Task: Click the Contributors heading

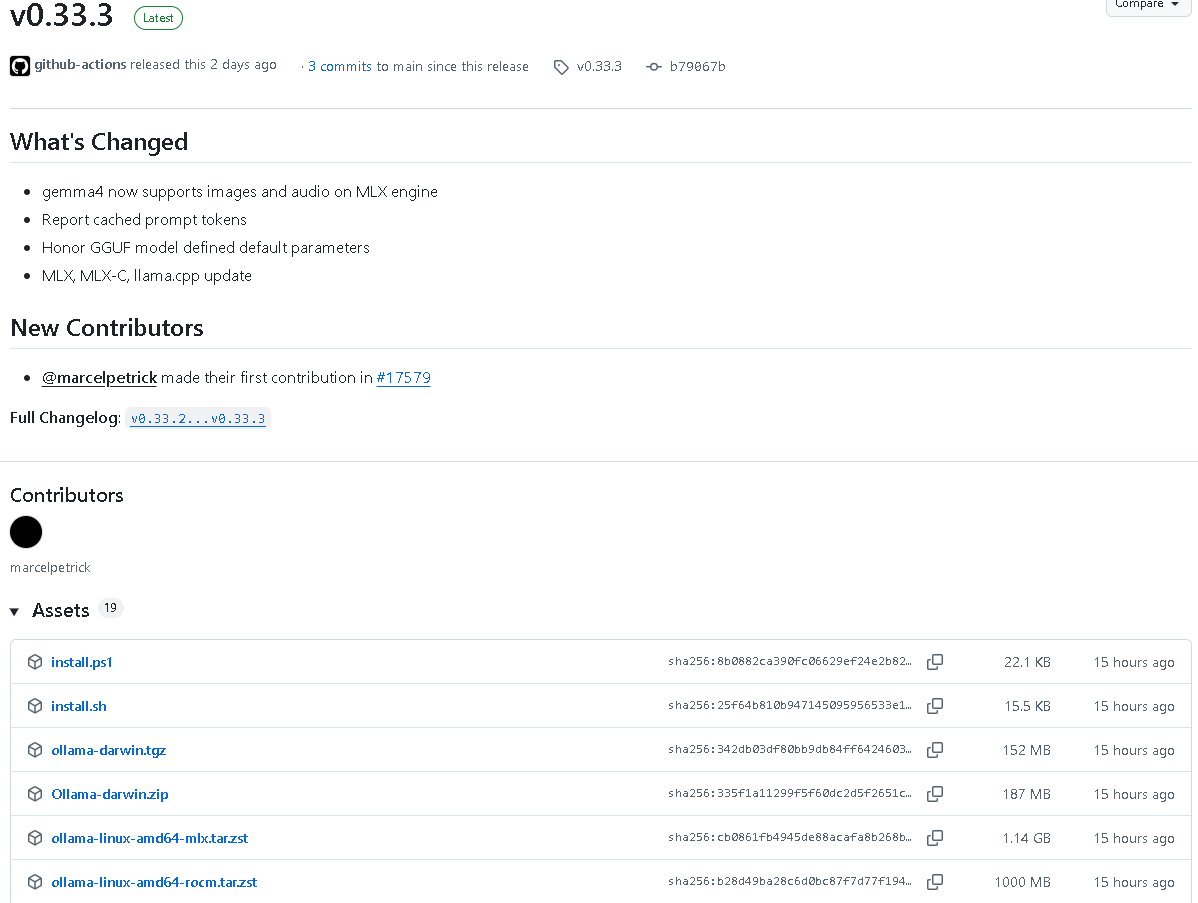Action: tap(66, 495)
